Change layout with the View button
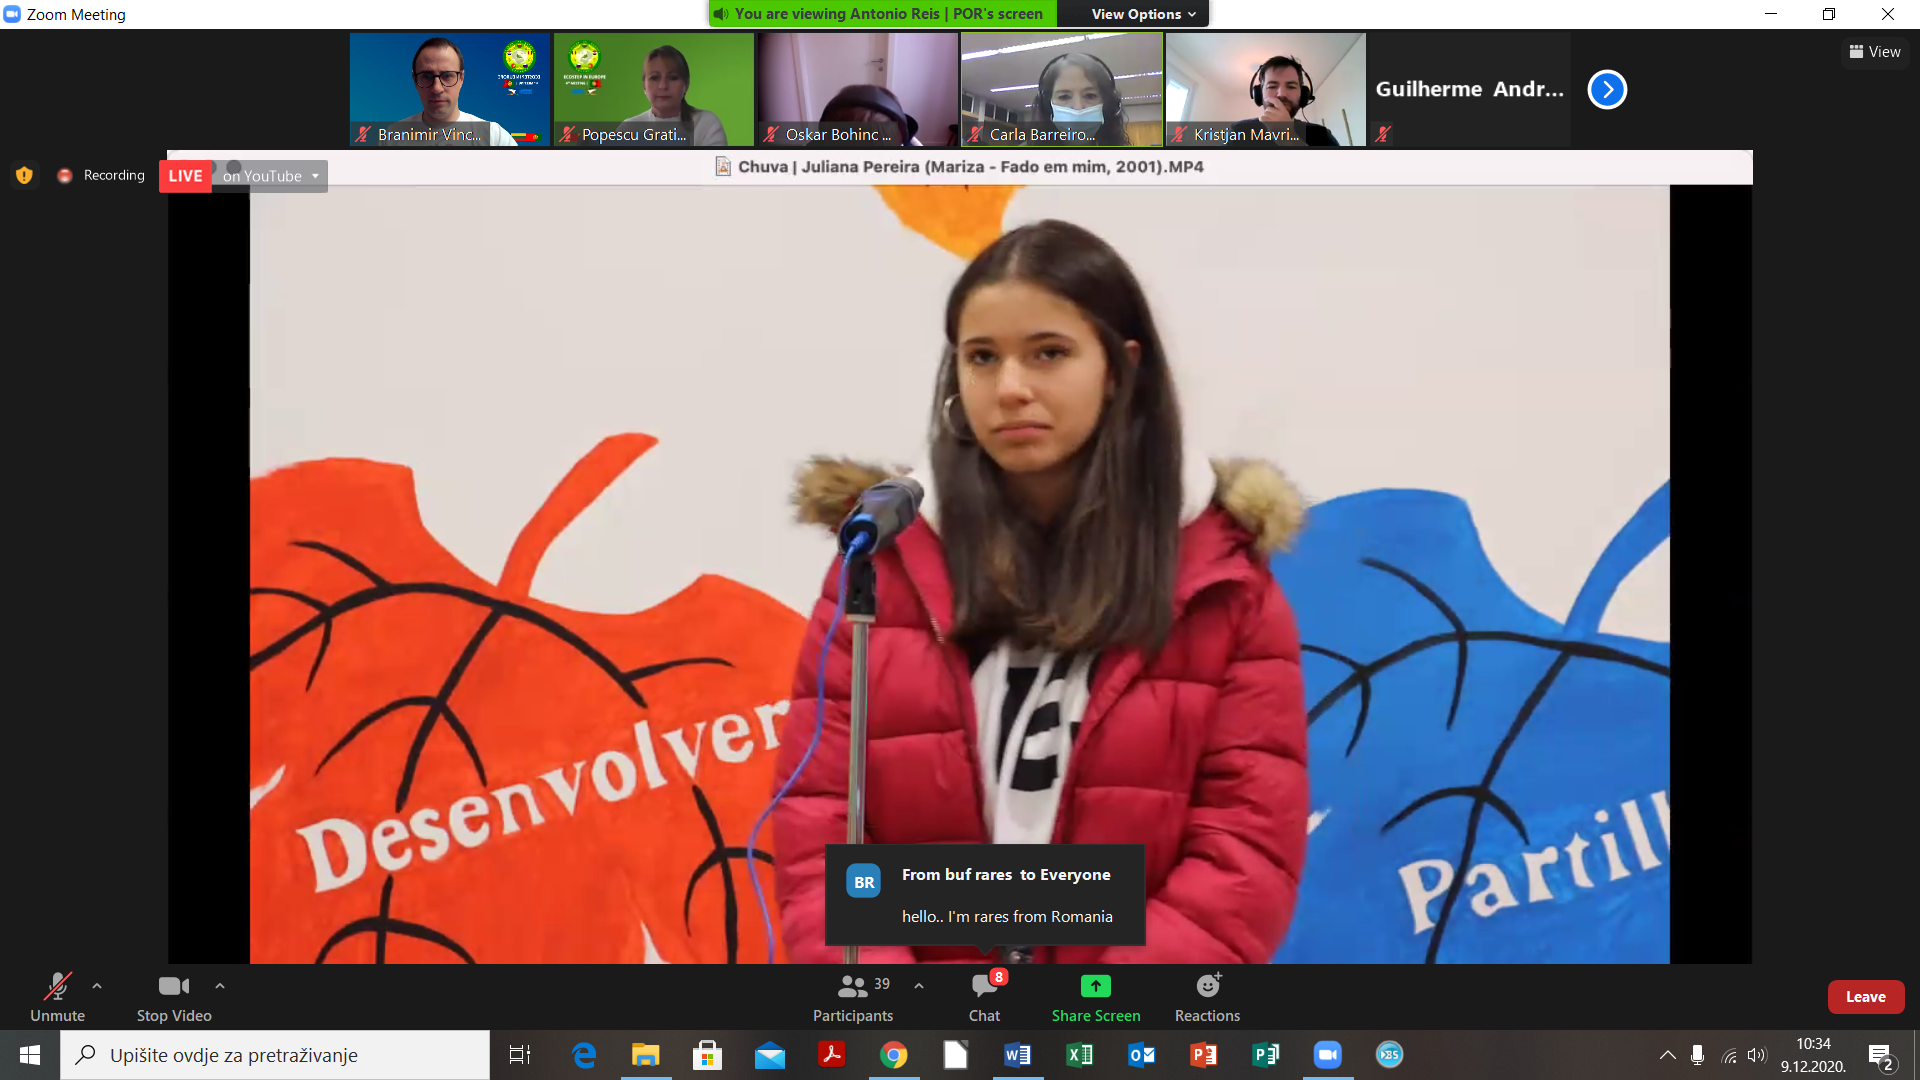The height and width of the screenshot is (1080, 1920). [x=1875, y=52]
